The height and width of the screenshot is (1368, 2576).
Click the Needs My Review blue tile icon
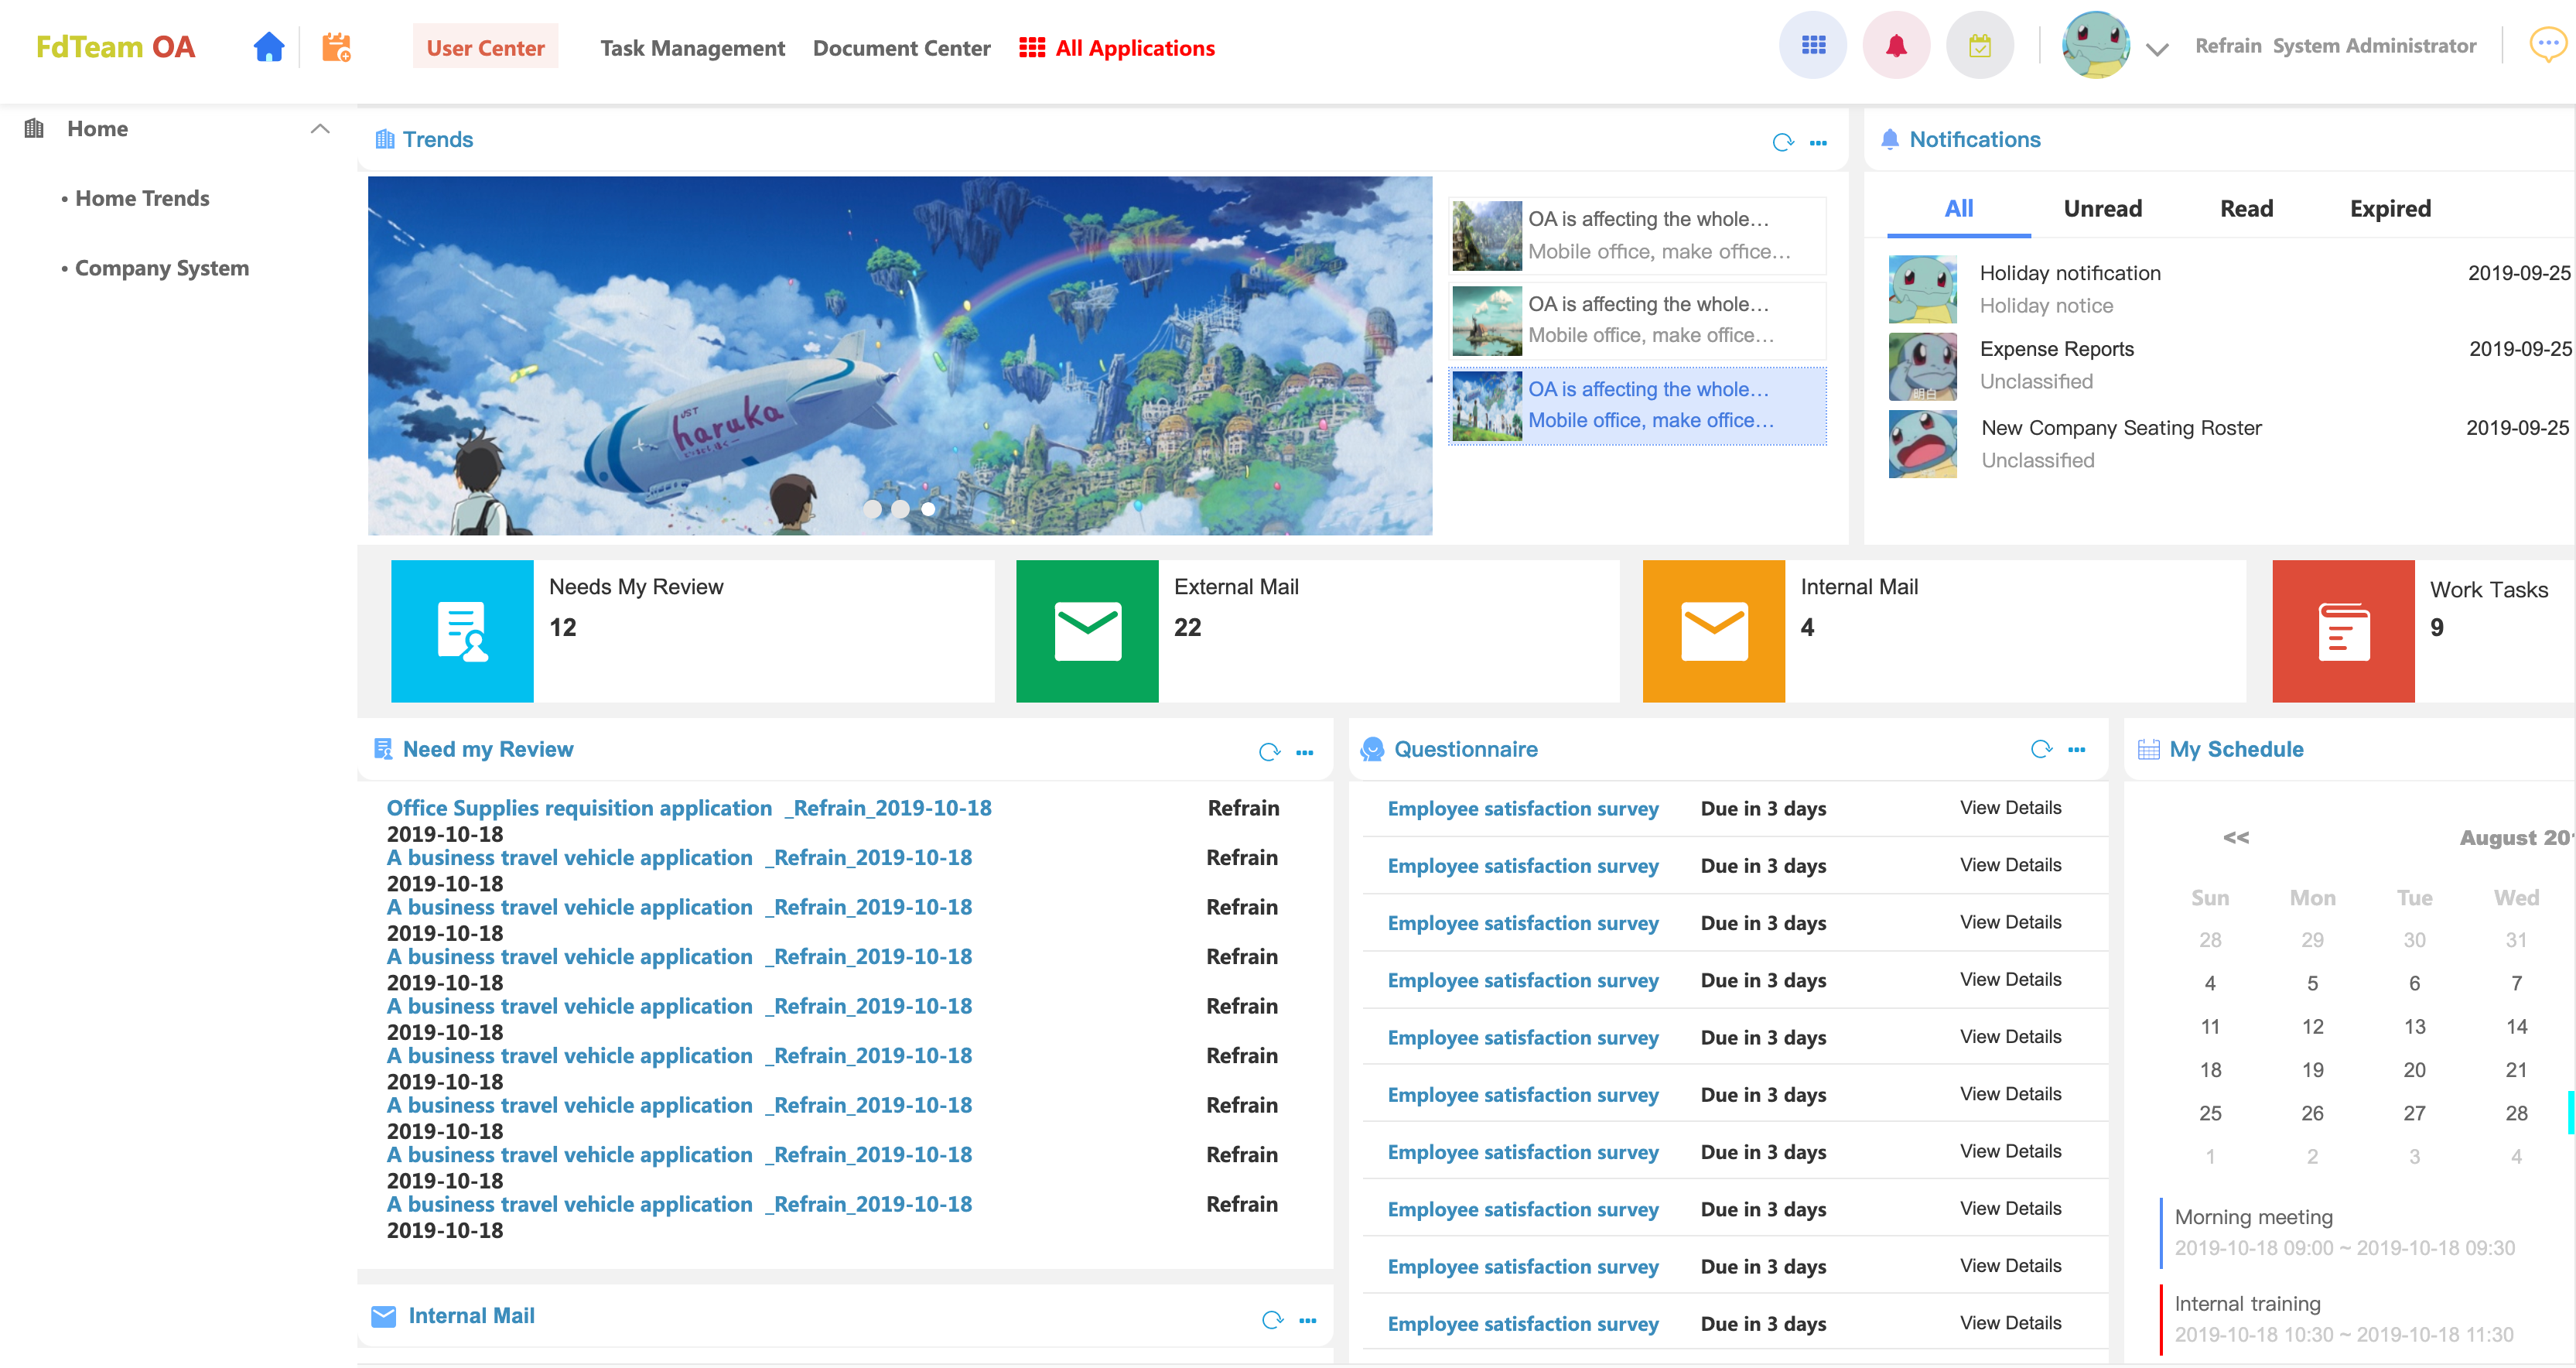[462, 630]
